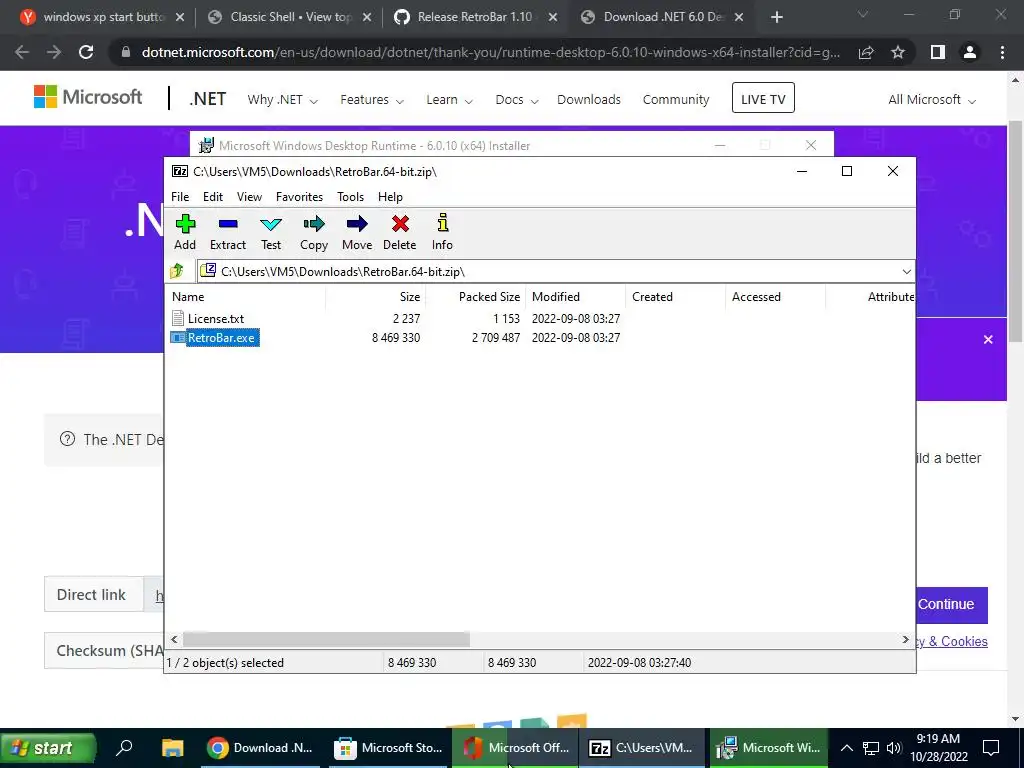Switch to Release RetroBar GitHub tab

[x=477, y=17]
